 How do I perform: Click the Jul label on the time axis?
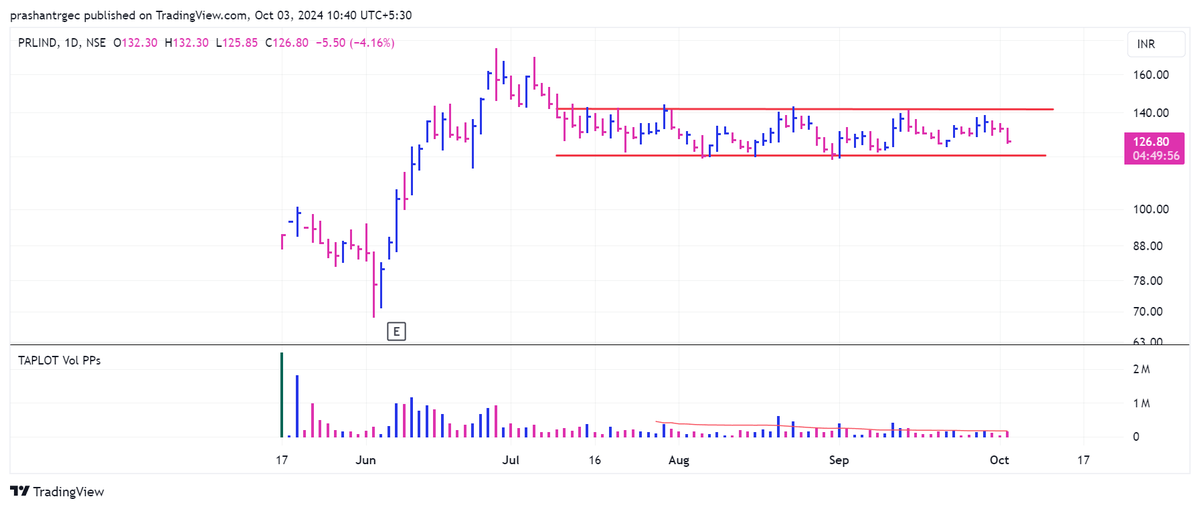[511, 461]
